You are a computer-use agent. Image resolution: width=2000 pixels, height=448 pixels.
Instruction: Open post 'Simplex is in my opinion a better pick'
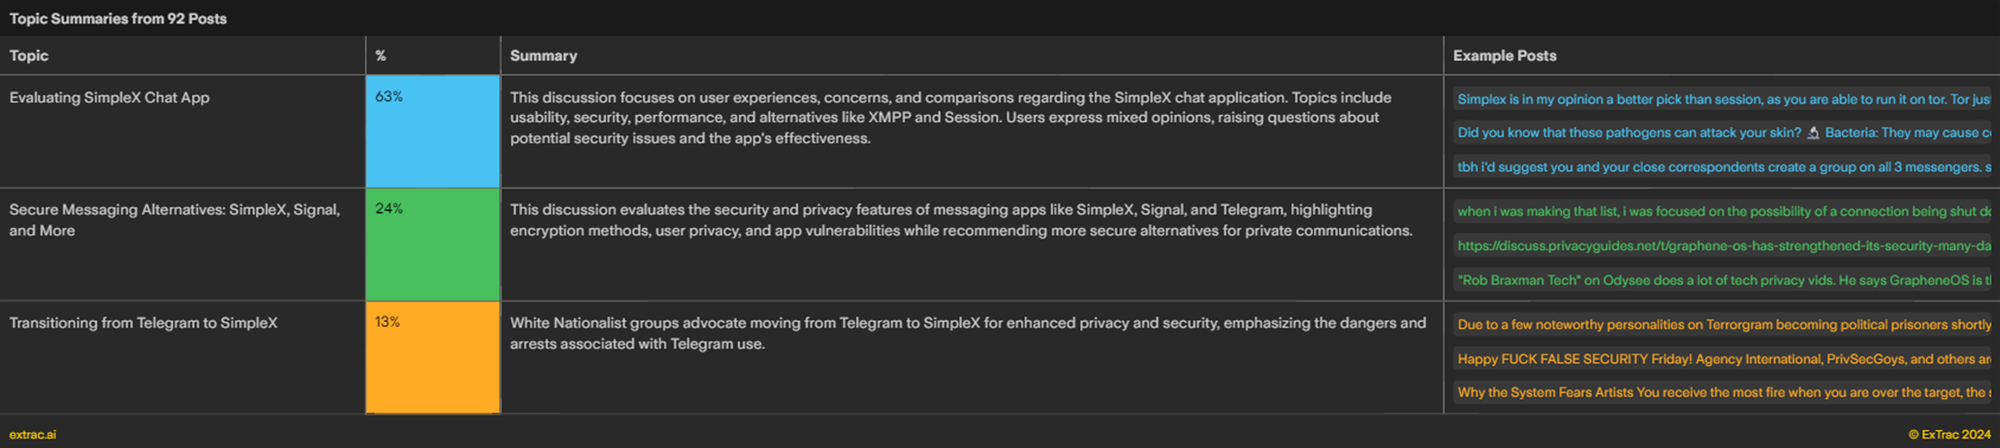click(x=1723, y=99)
